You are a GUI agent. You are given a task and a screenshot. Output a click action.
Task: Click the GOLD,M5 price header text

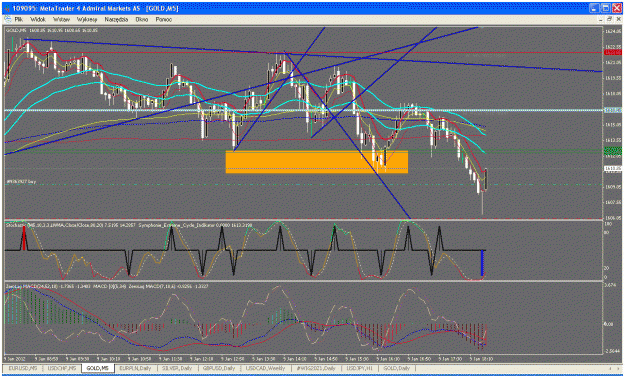pos(52,30)
